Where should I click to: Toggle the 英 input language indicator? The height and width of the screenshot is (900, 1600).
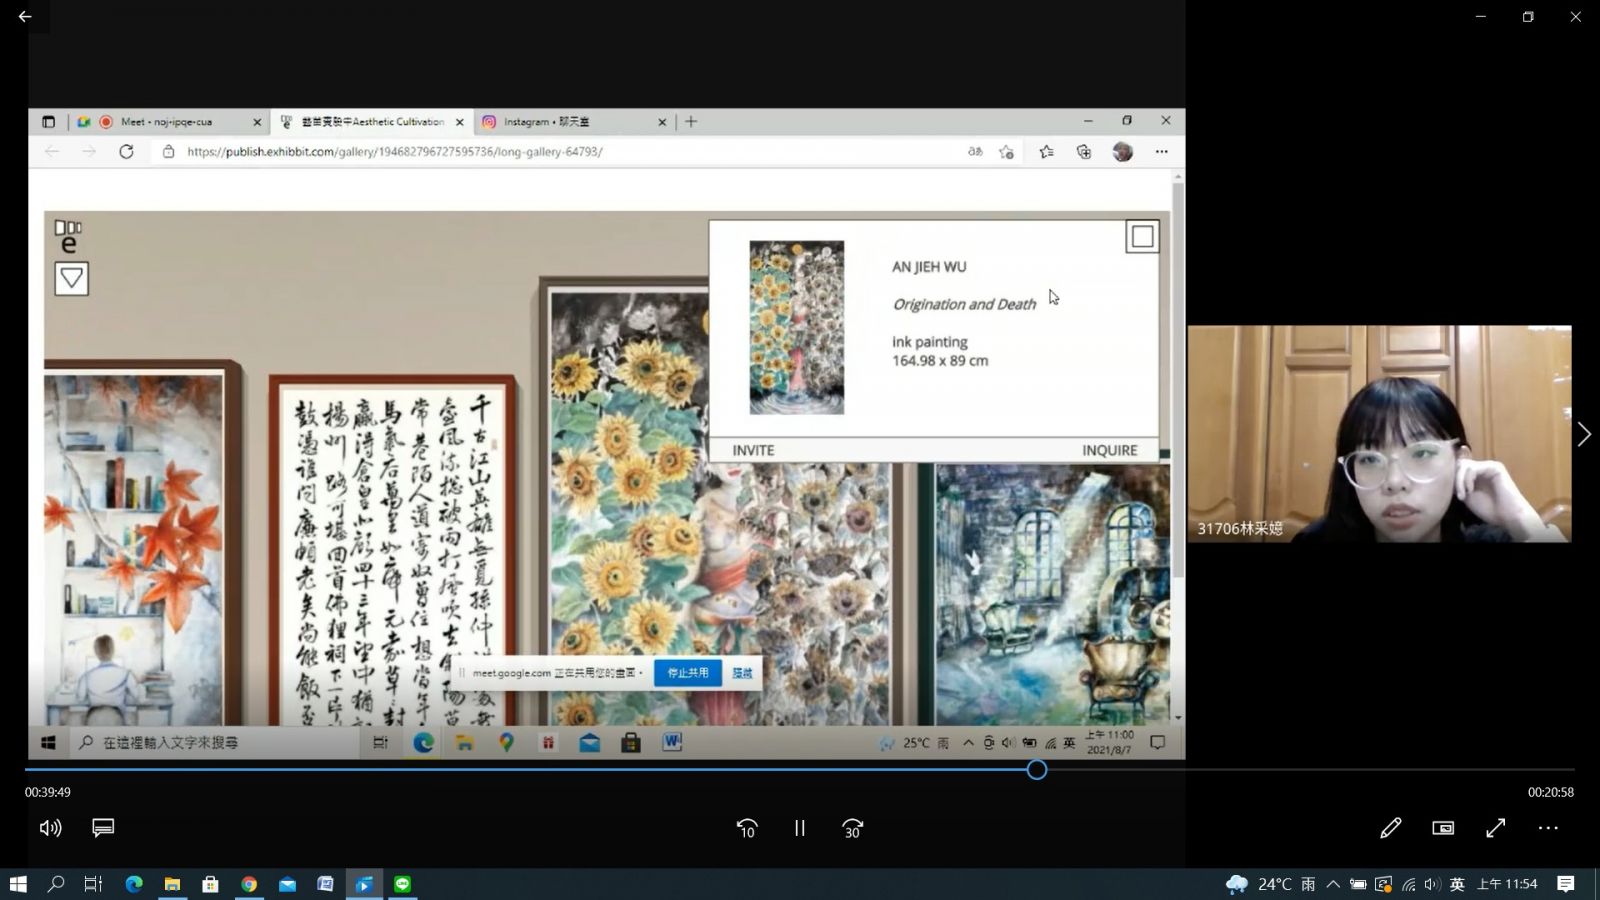click(x=1457, y=884)
